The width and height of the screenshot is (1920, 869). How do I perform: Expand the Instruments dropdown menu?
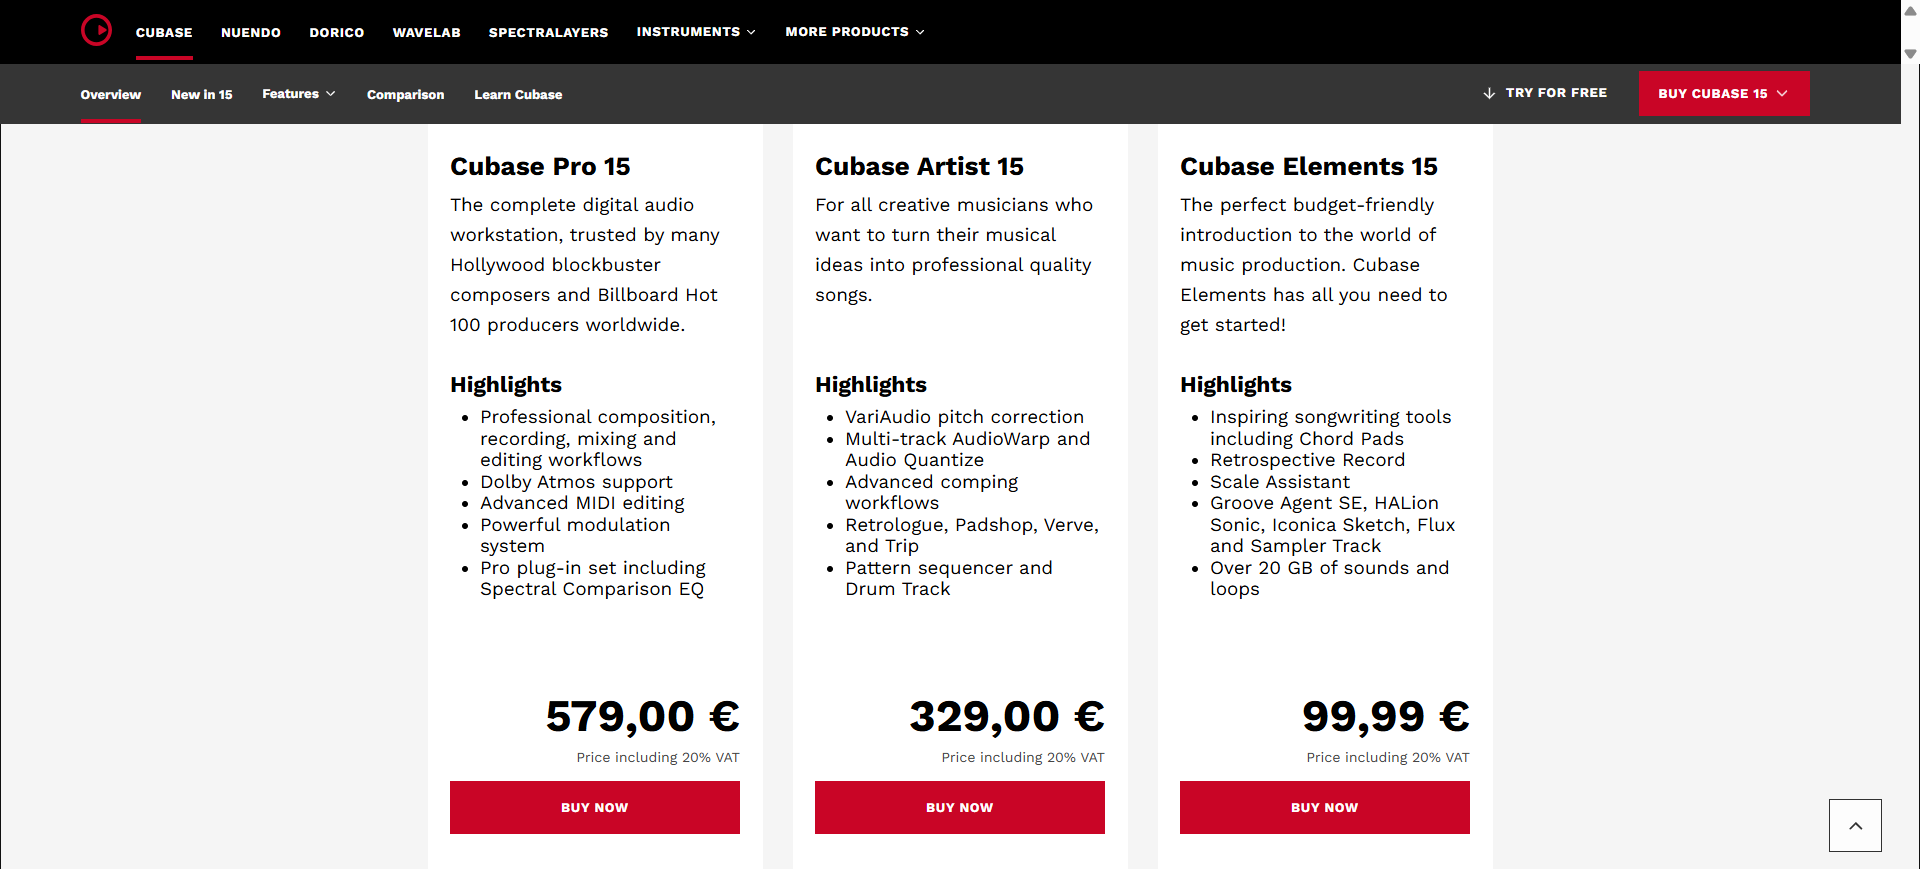(696, 32)
